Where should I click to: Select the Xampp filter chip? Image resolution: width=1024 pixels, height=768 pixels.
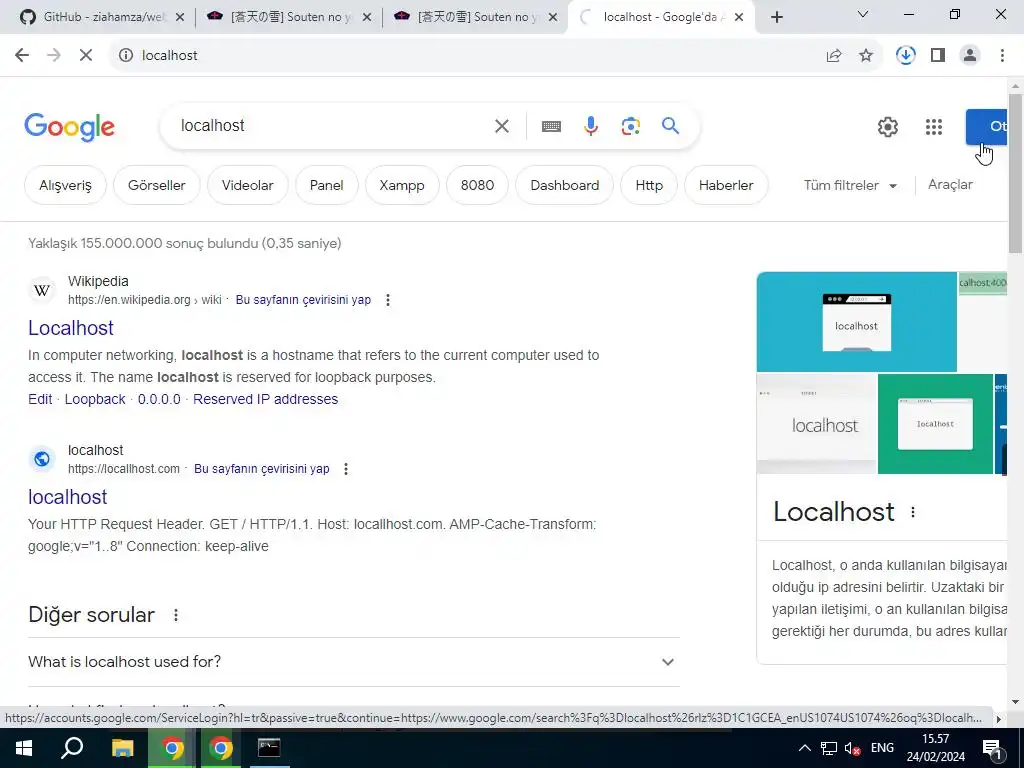point(402,185)
